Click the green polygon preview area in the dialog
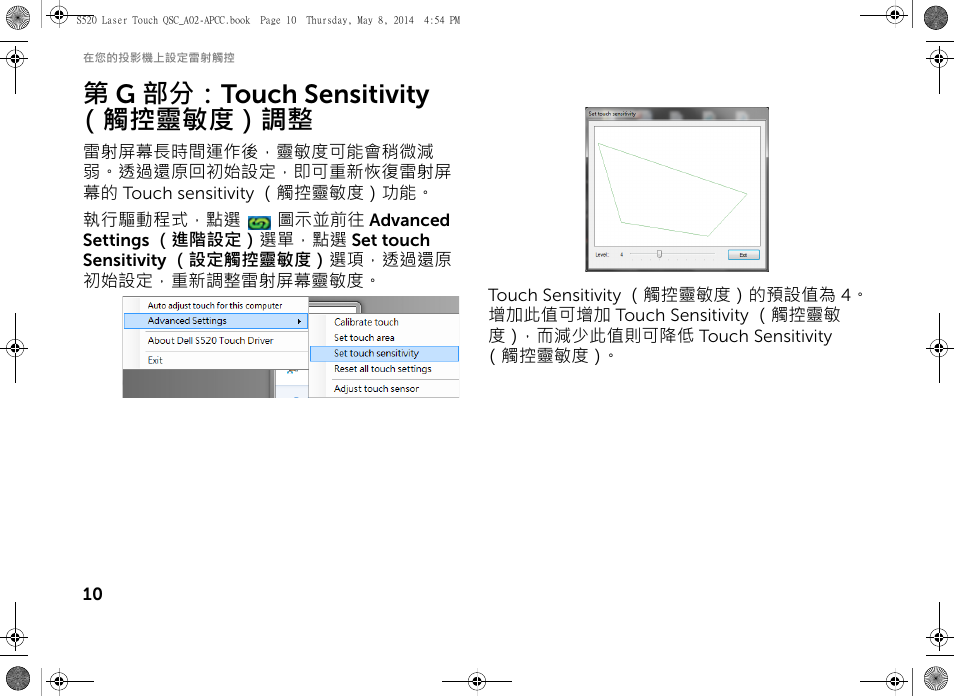The width and height of the screenshot is (954, 697). [x=677, y=186]
